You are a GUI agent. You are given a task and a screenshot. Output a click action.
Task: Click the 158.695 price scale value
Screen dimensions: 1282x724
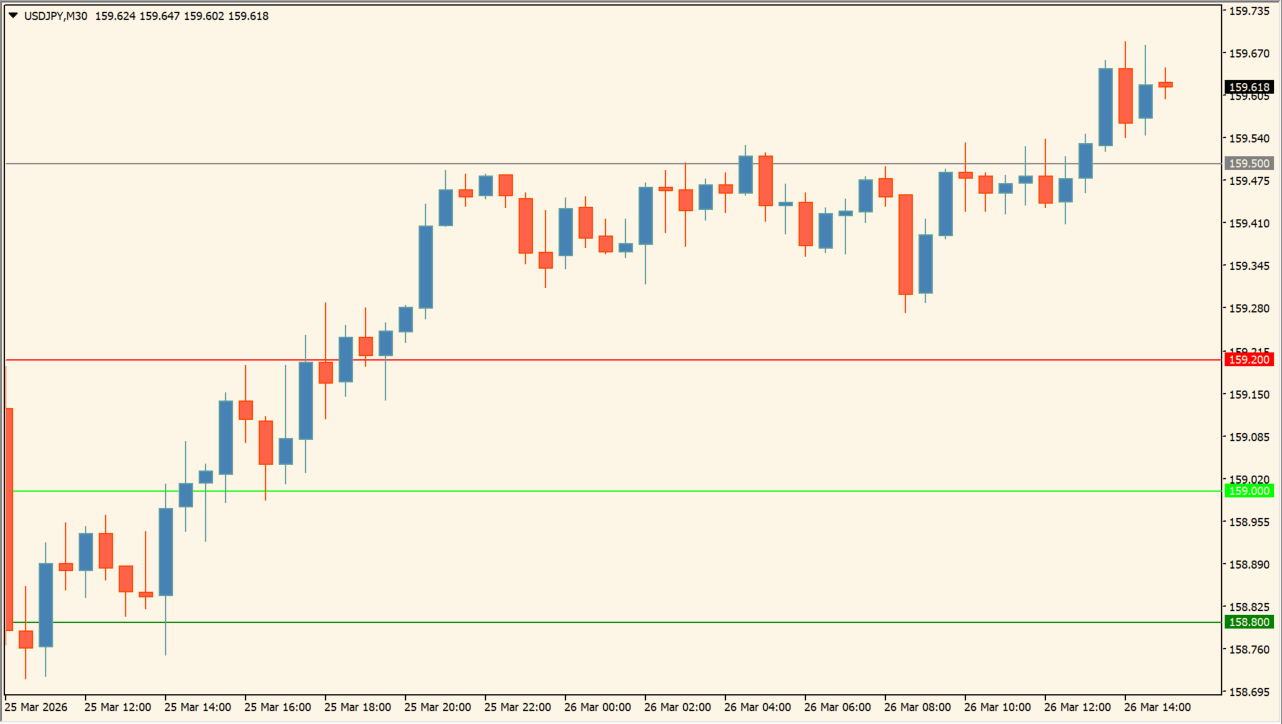tap(1249, 691)
